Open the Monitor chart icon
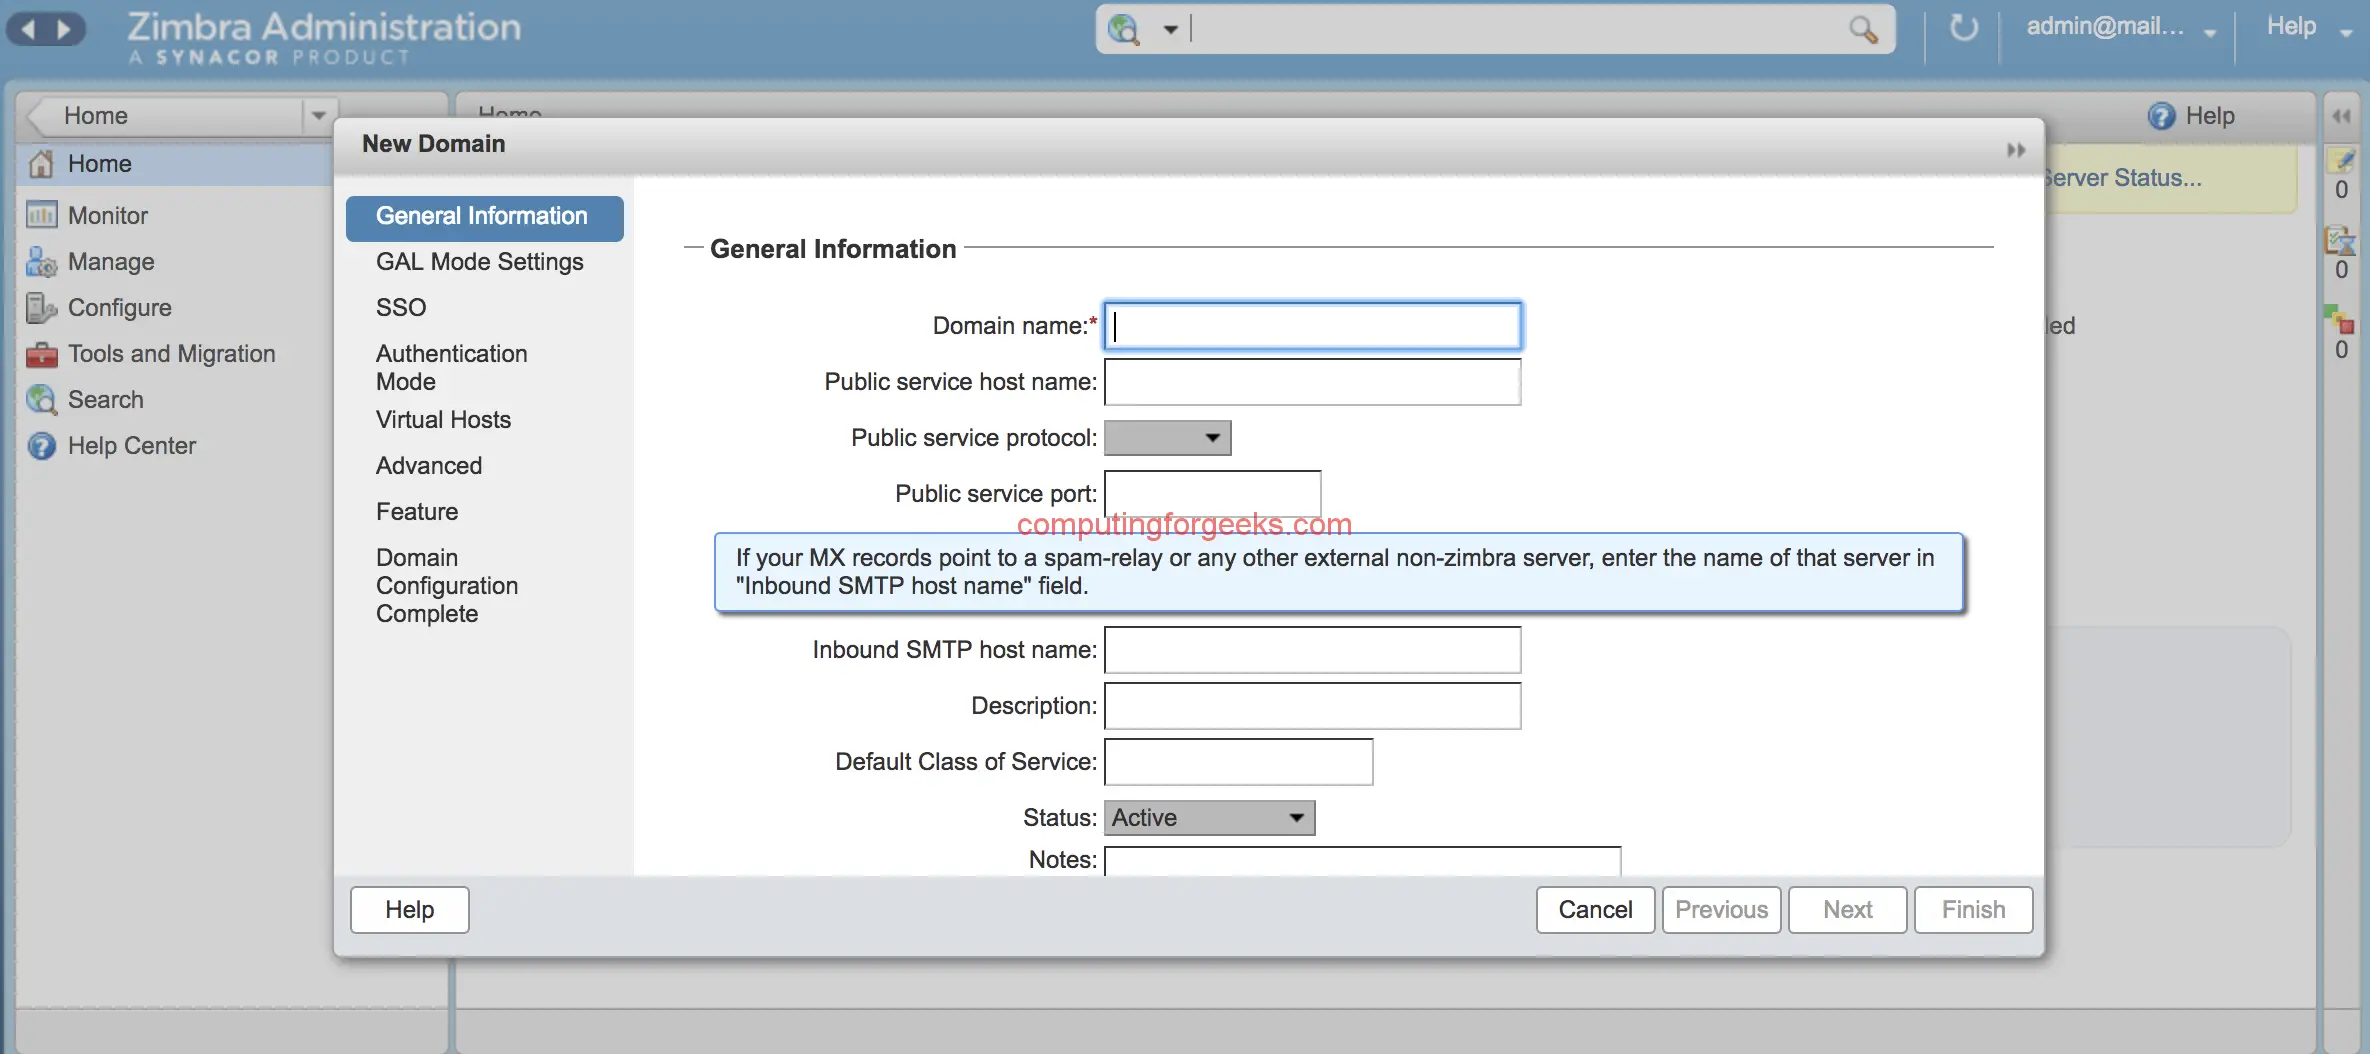This screenshot has width=2370, height=1054. pos(41,215)
